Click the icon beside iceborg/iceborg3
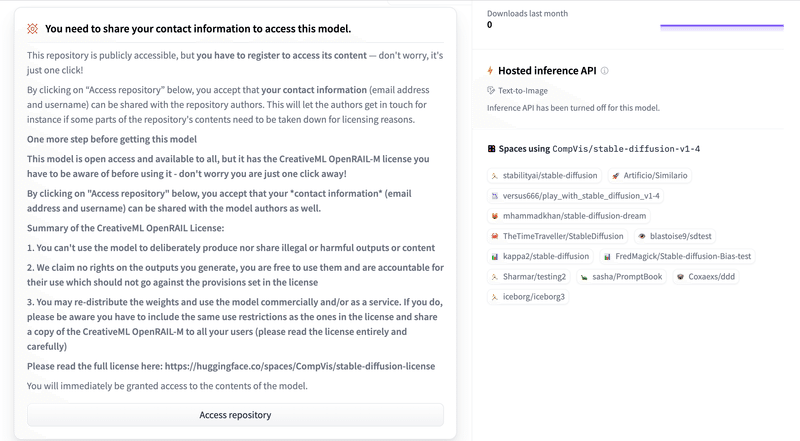Screen dimensions: 800x441 494,297
